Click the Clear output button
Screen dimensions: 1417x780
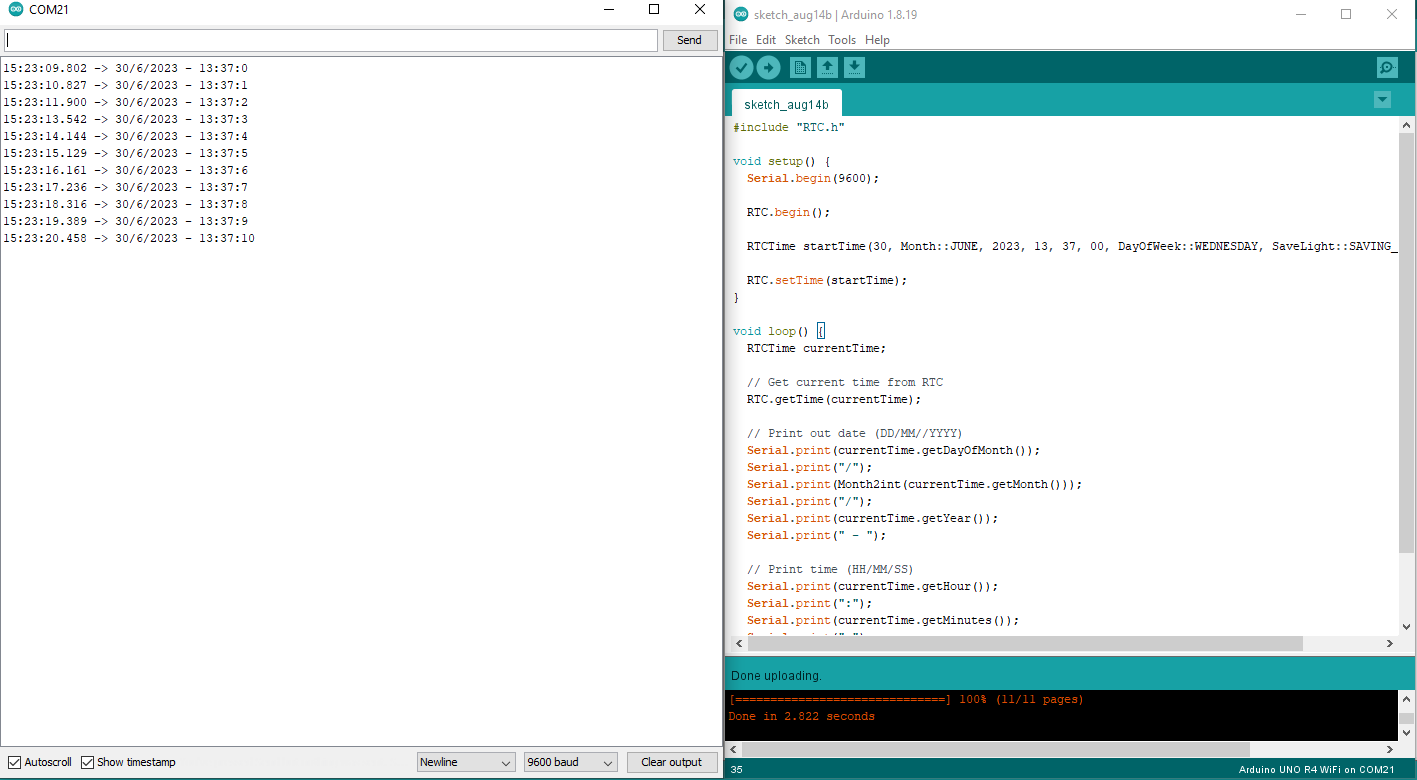coord(672,762)
